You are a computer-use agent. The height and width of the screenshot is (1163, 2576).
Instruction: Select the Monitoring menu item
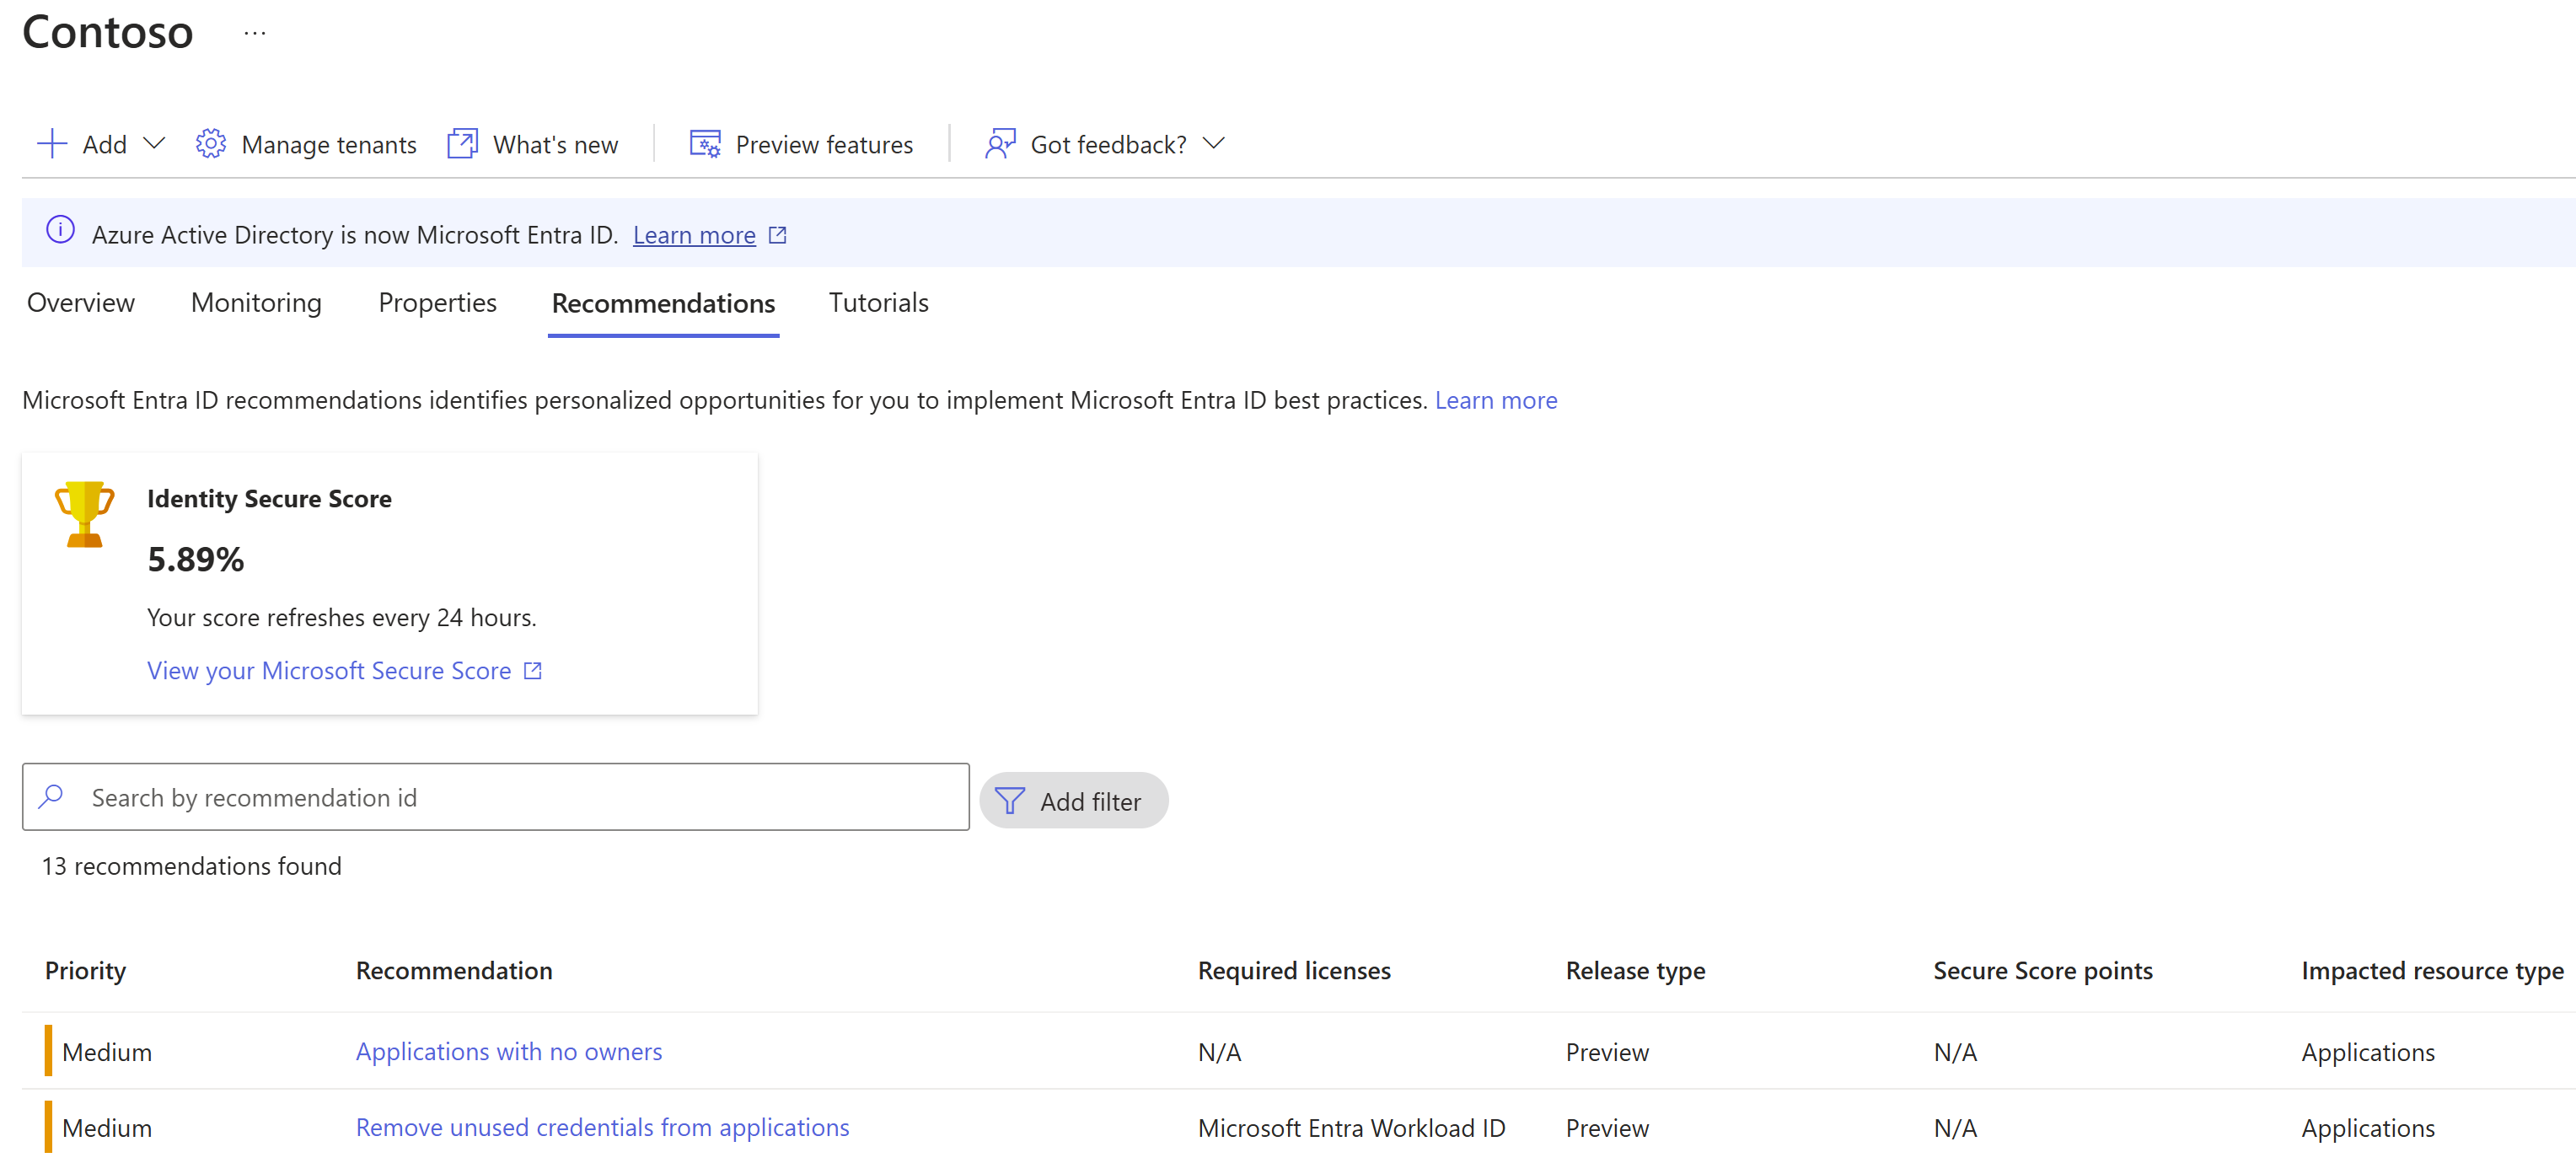pyautogui.click(x=255, y=303)
